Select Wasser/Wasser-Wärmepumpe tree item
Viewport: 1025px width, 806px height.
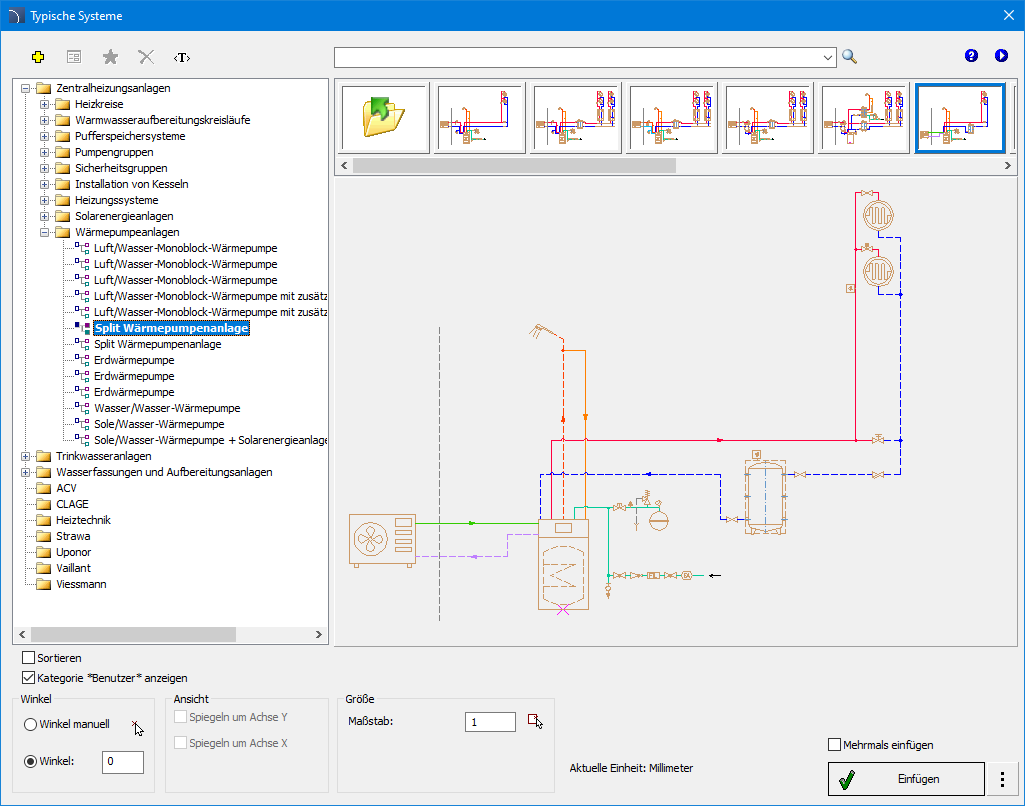(167, 408)
